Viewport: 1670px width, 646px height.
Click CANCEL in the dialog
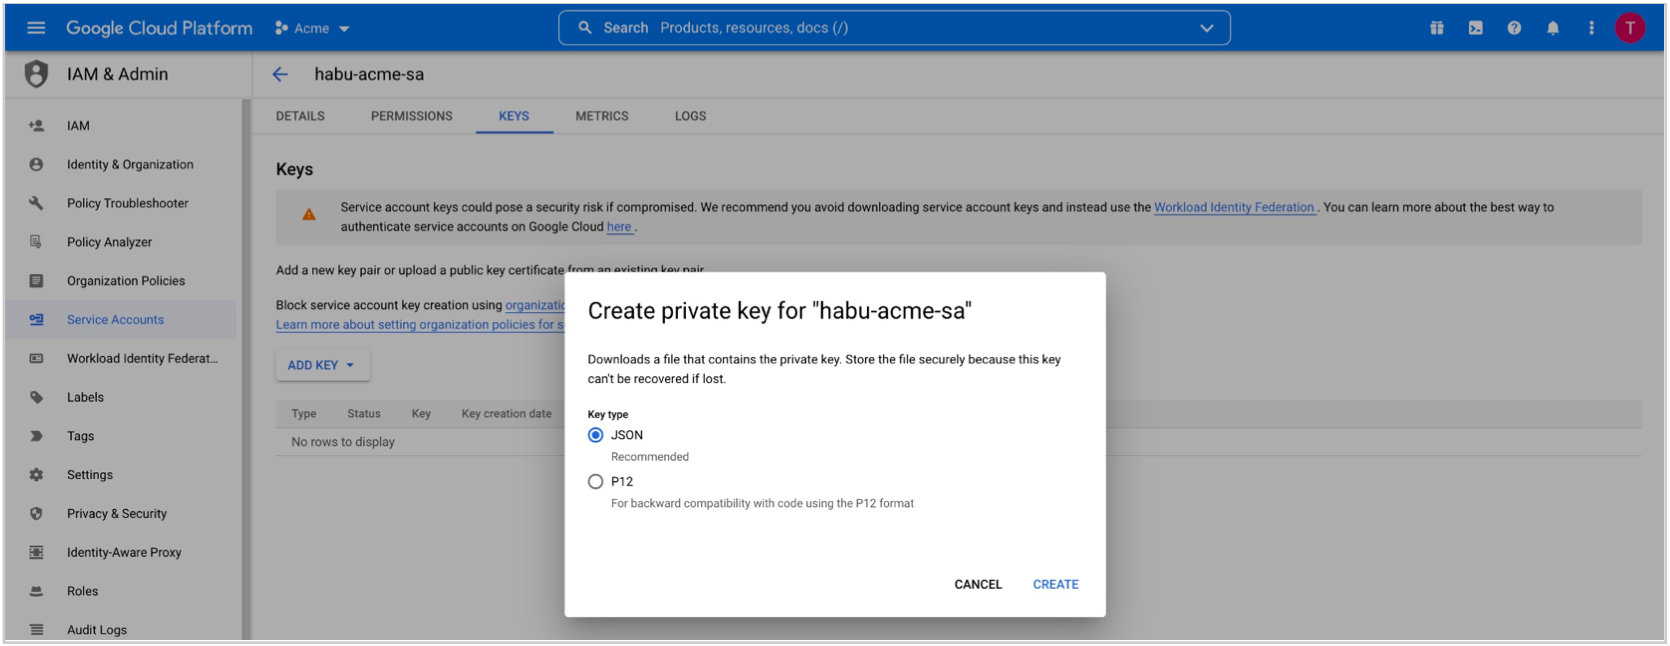pyautogui.click(x=977, y=584)
